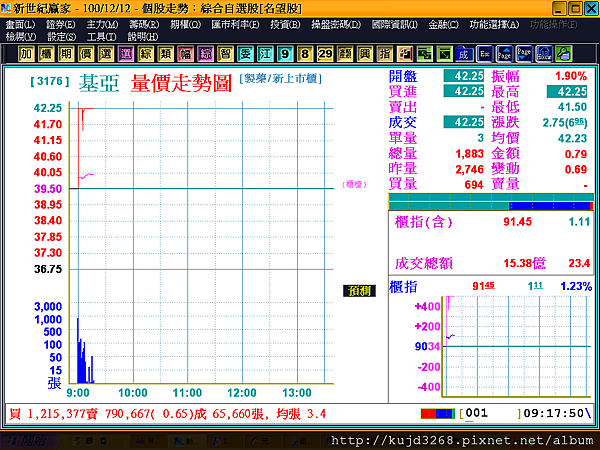This screenshot has width=600, height=450.
Task: Click the yellow 選 toolbar icon
Action: click(x=106, y=54)
